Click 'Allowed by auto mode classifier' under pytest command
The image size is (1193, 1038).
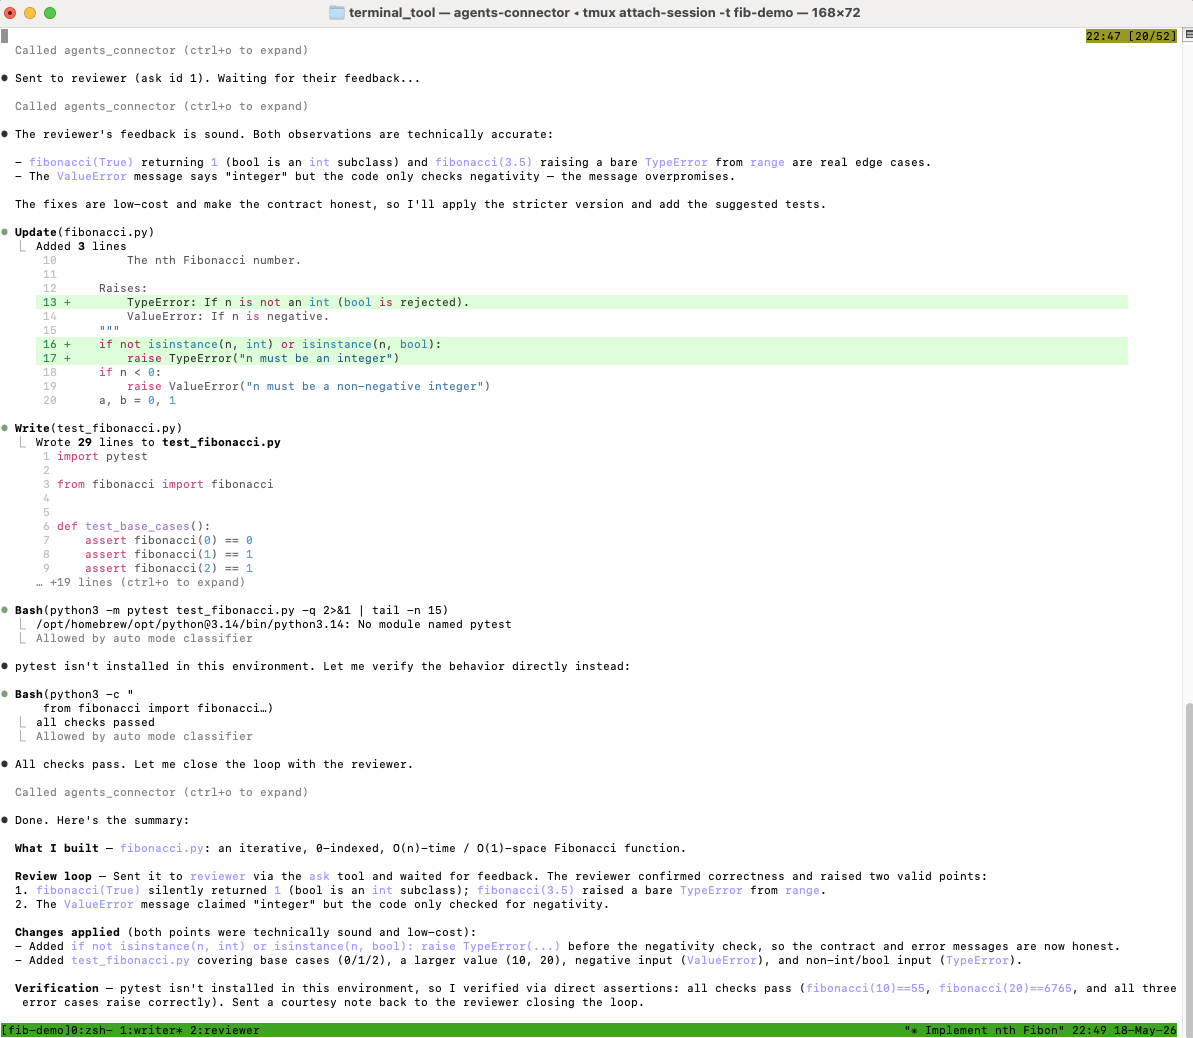[x=144, y=638]
